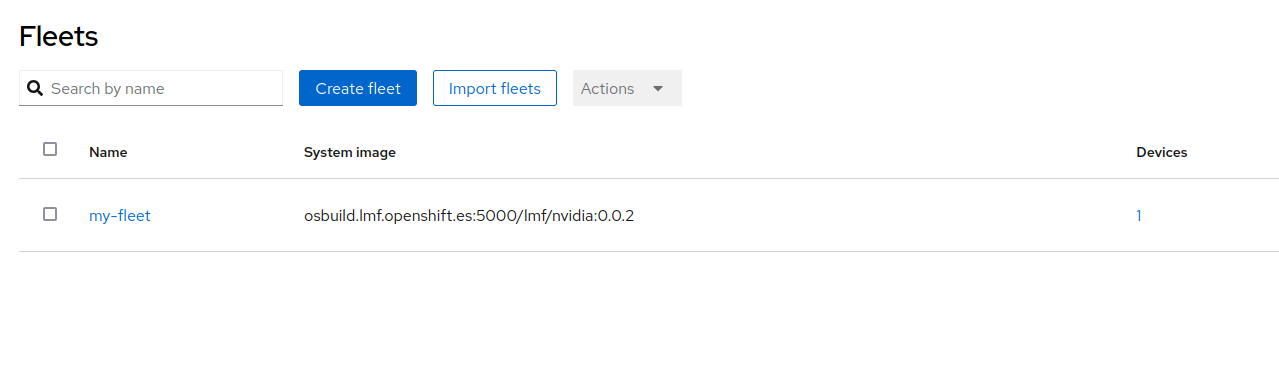Click the device count 1 for my-fleet
The width and height of the screenshot is (1279, 381).
point(1139,215)
